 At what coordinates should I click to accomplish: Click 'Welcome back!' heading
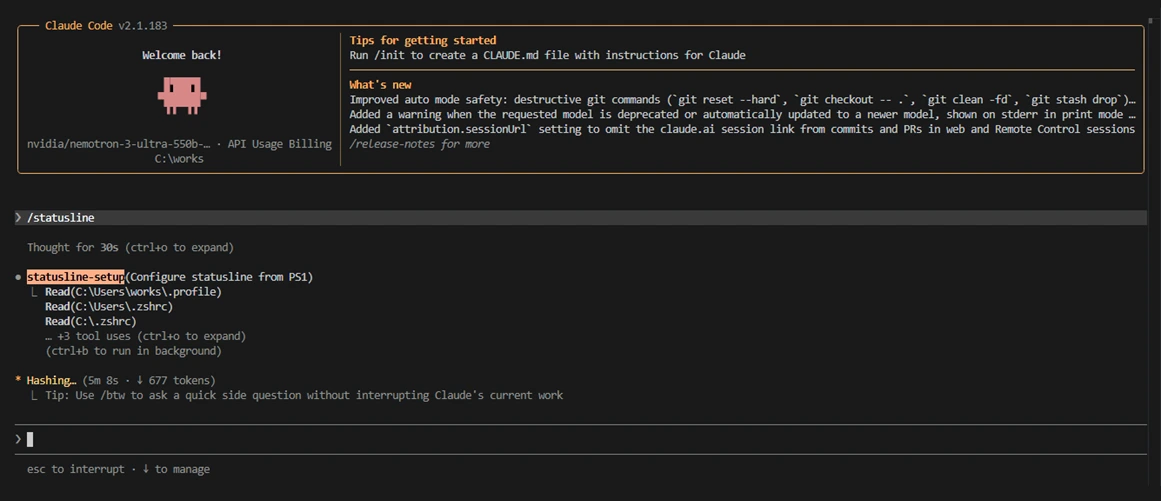point(181,55)
